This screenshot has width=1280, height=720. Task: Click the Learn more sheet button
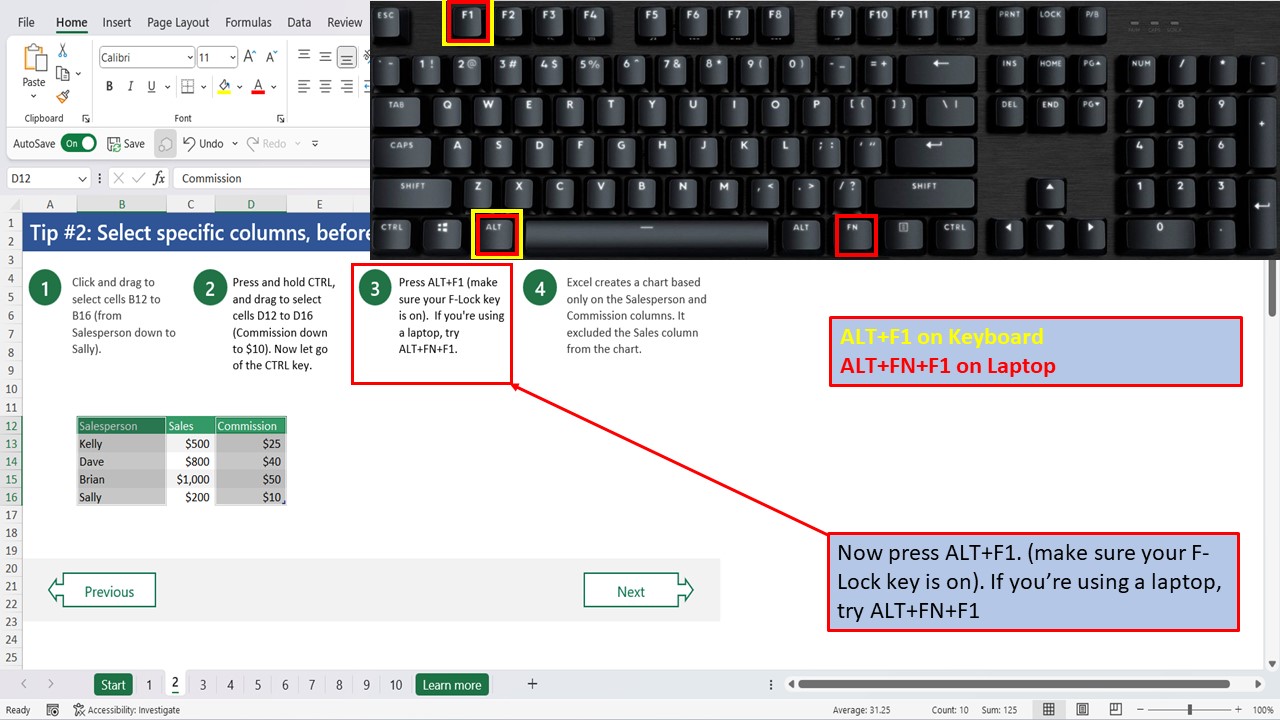451,684
